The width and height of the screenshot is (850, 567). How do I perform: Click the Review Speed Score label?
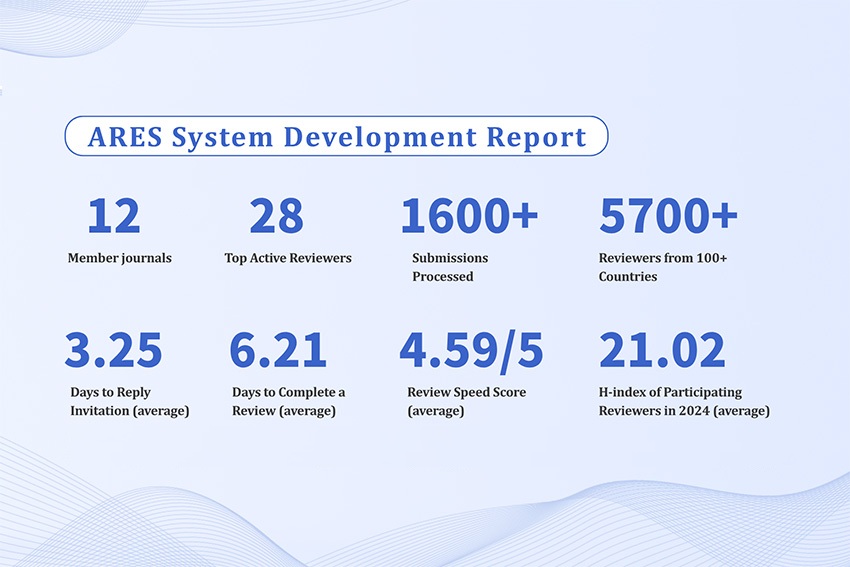click(460, 401)
